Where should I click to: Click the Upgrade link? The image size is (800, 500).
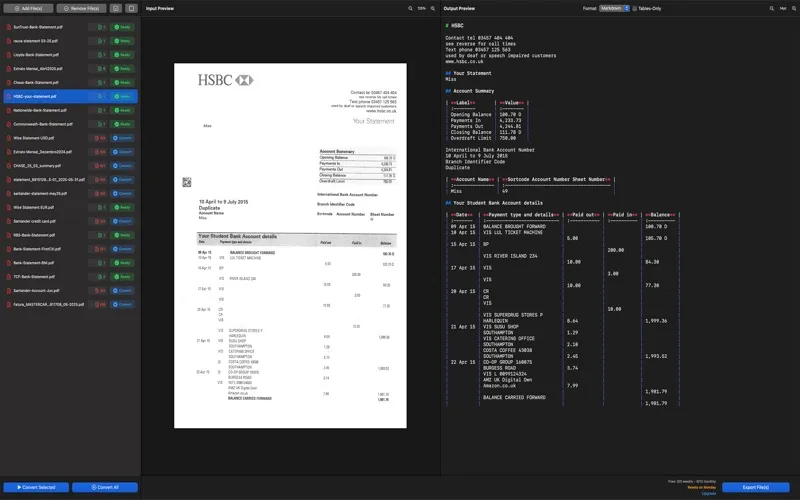click(x=709, y=493)
